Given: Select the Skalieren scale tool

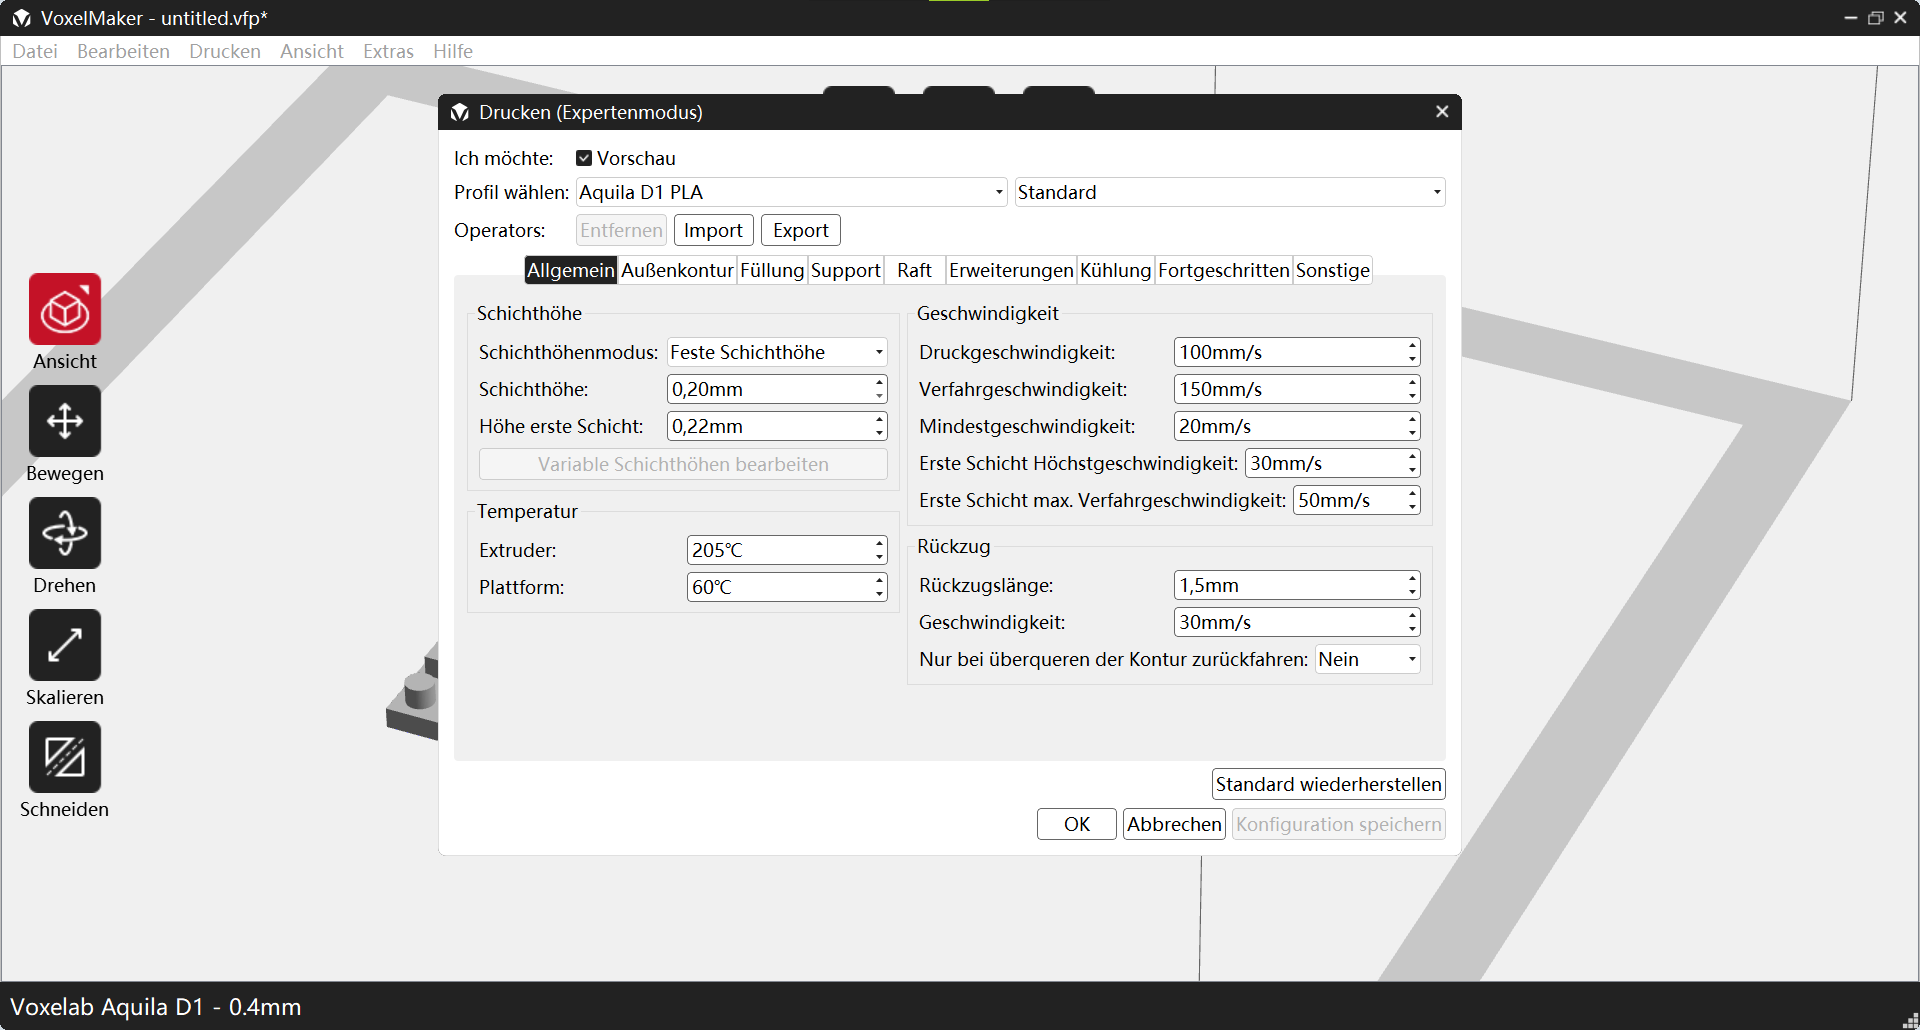Looking at the screenshot, I should (65, 646).
